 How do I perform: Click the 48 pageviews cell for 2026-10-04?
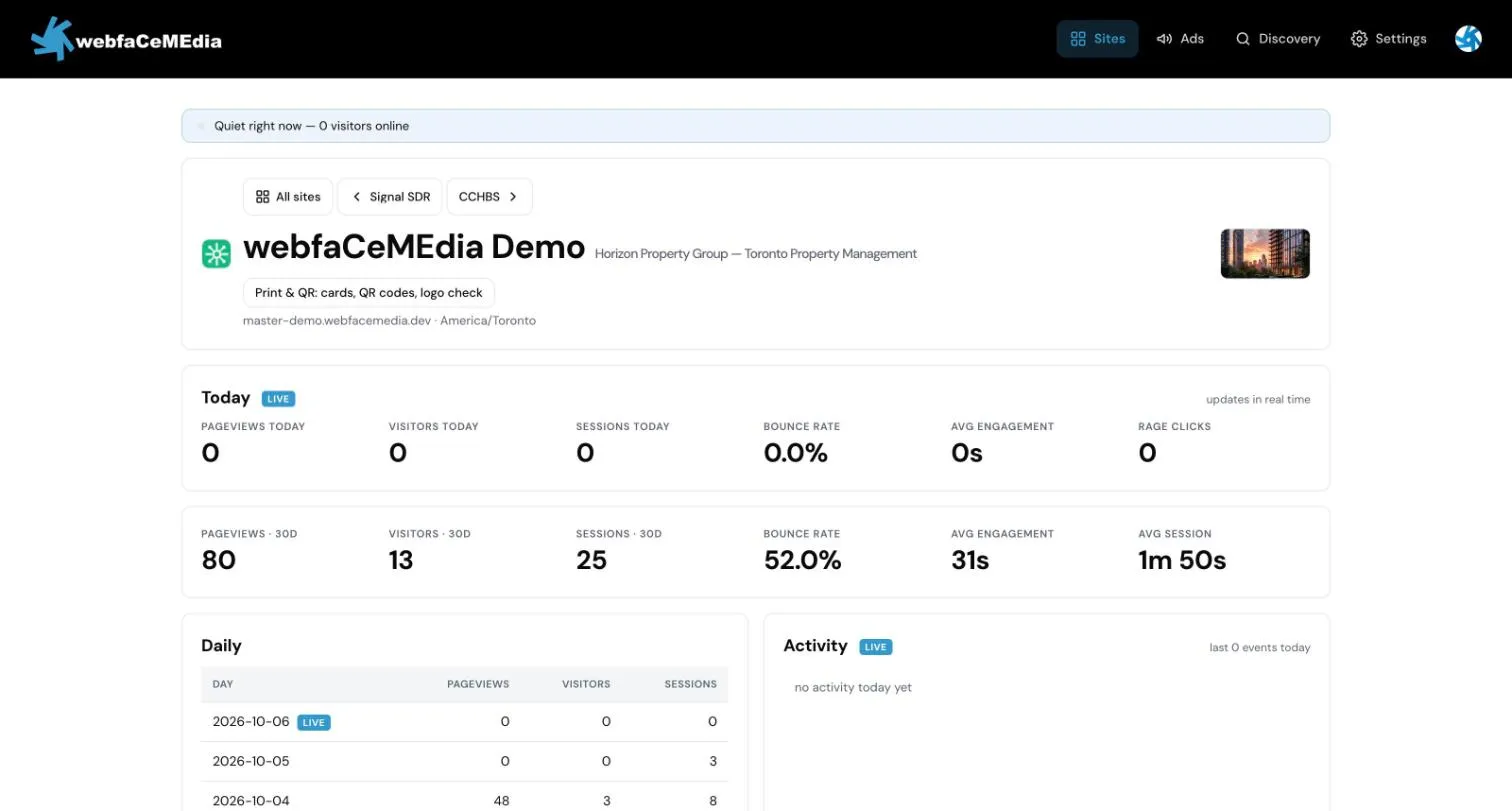499,801
